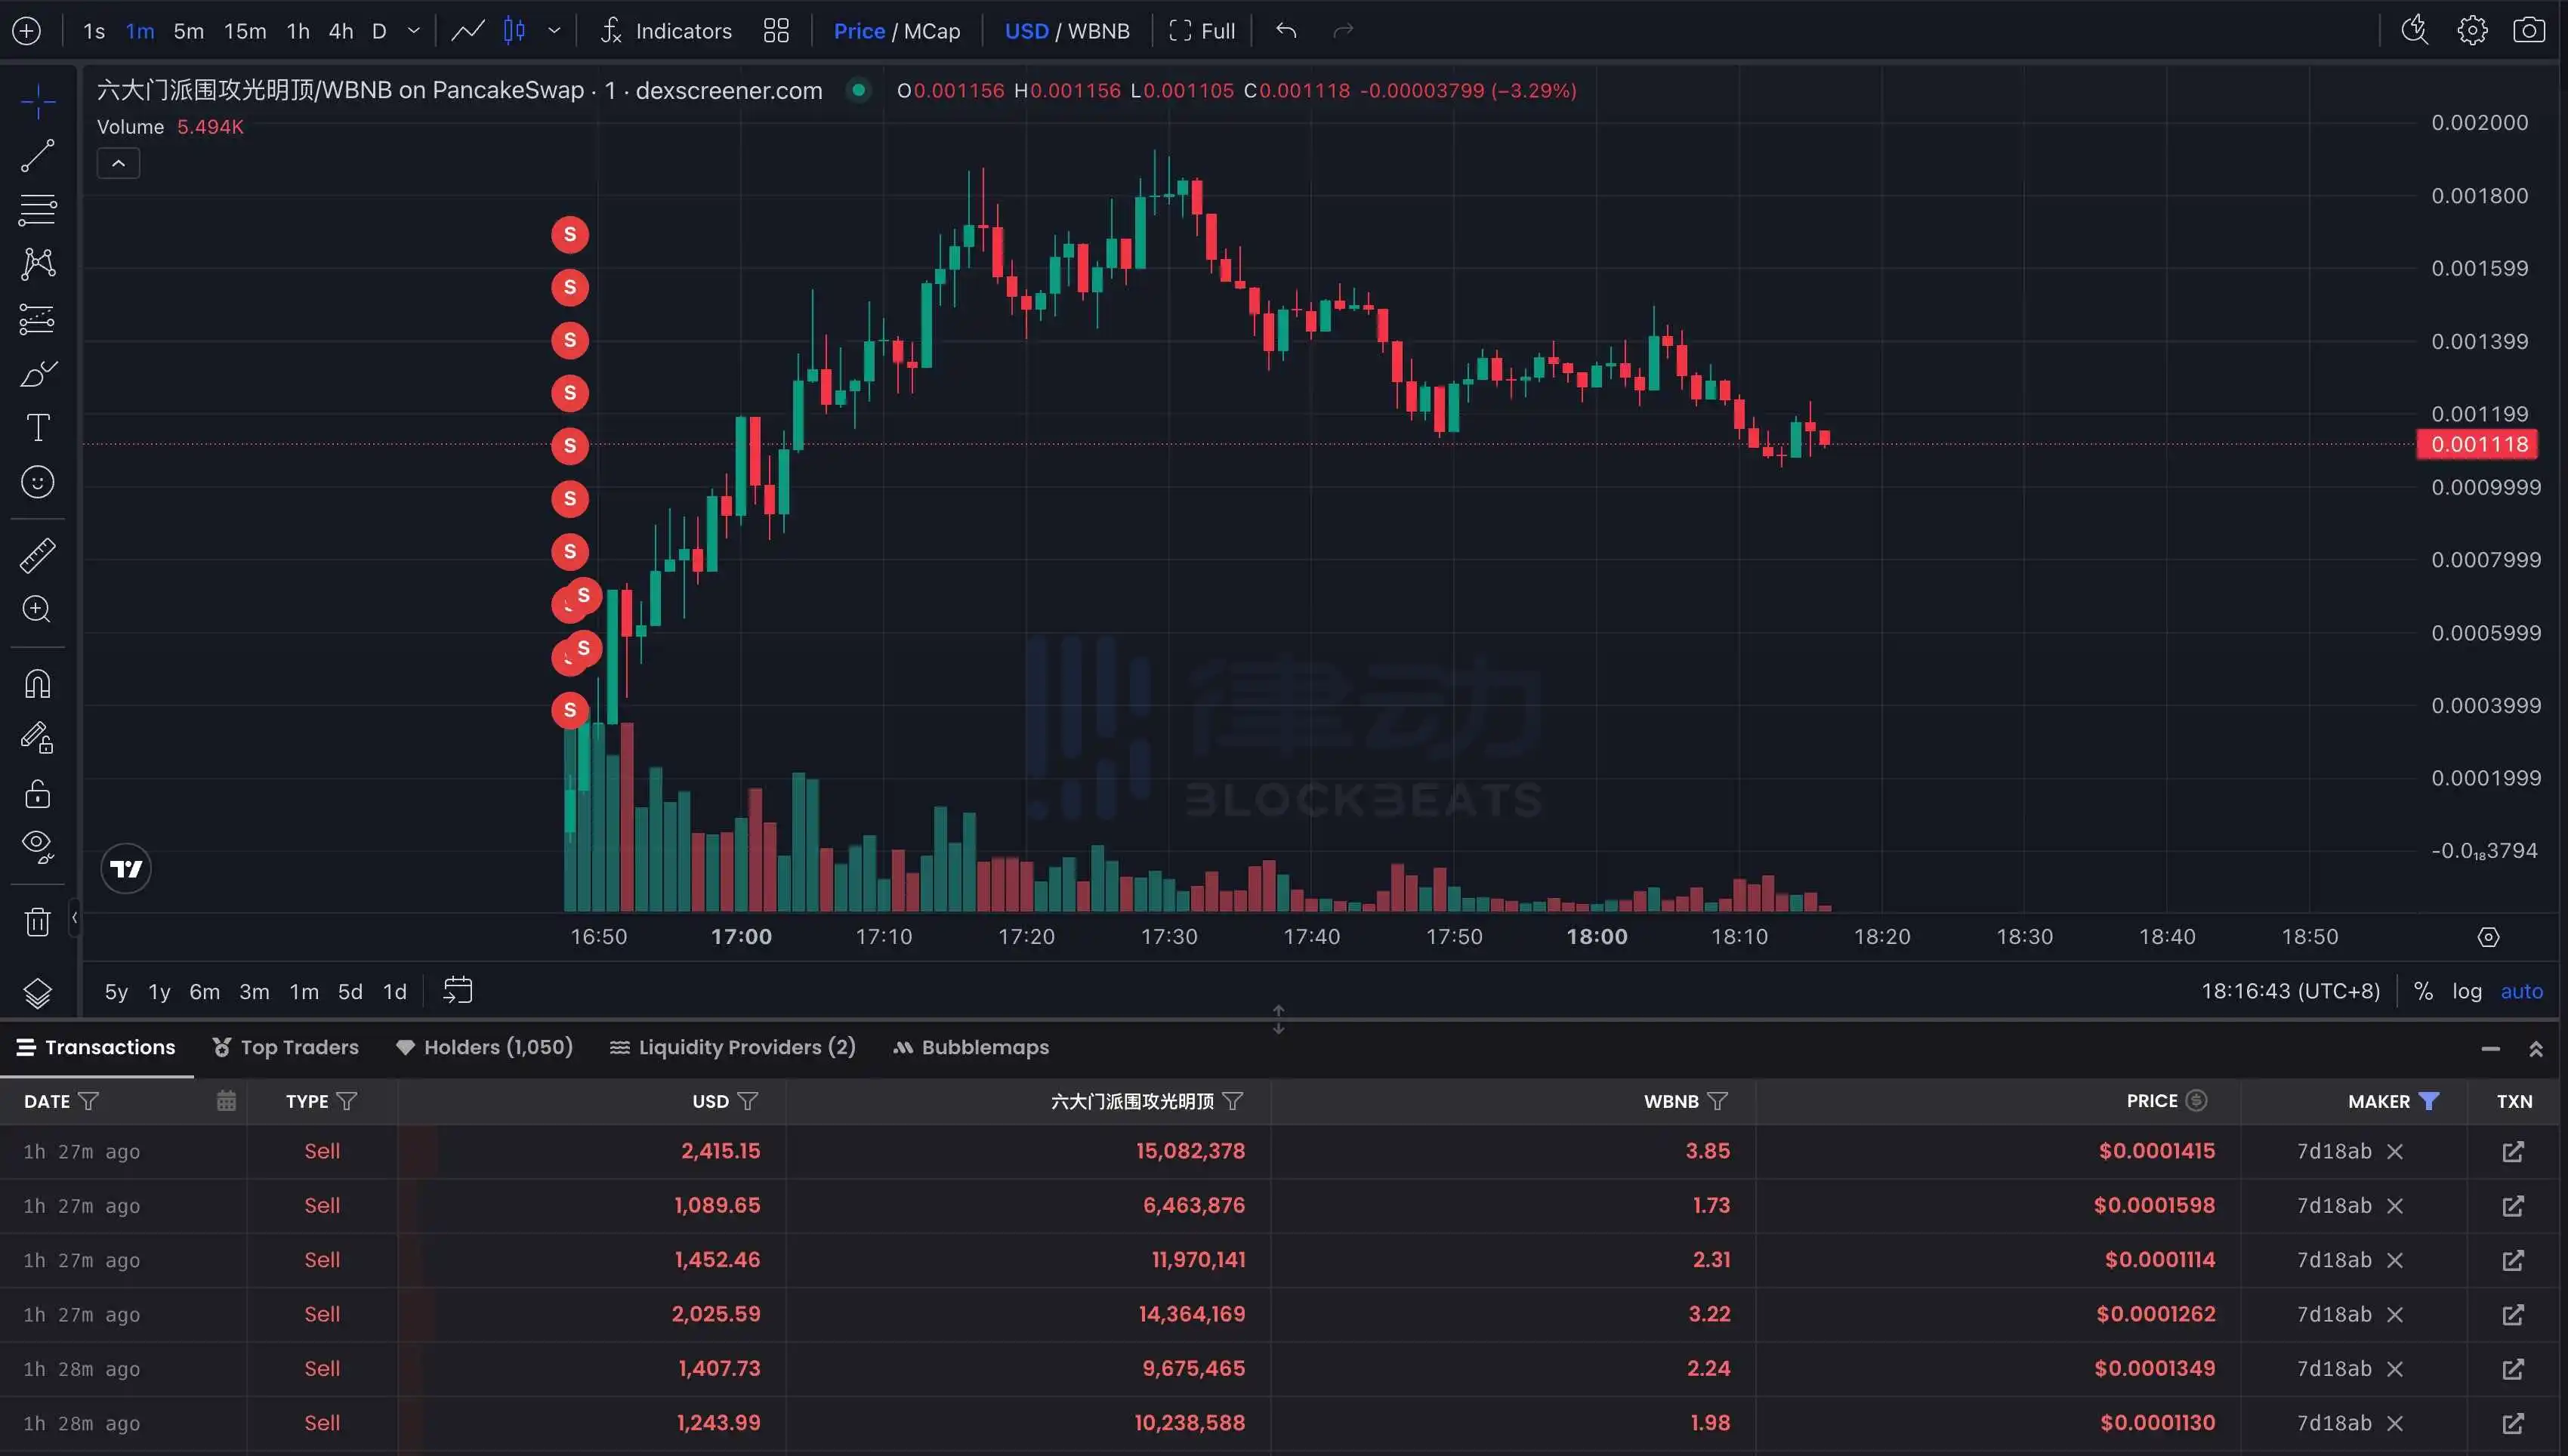
Task: Enable log price scale
Action: point(2467,990)
